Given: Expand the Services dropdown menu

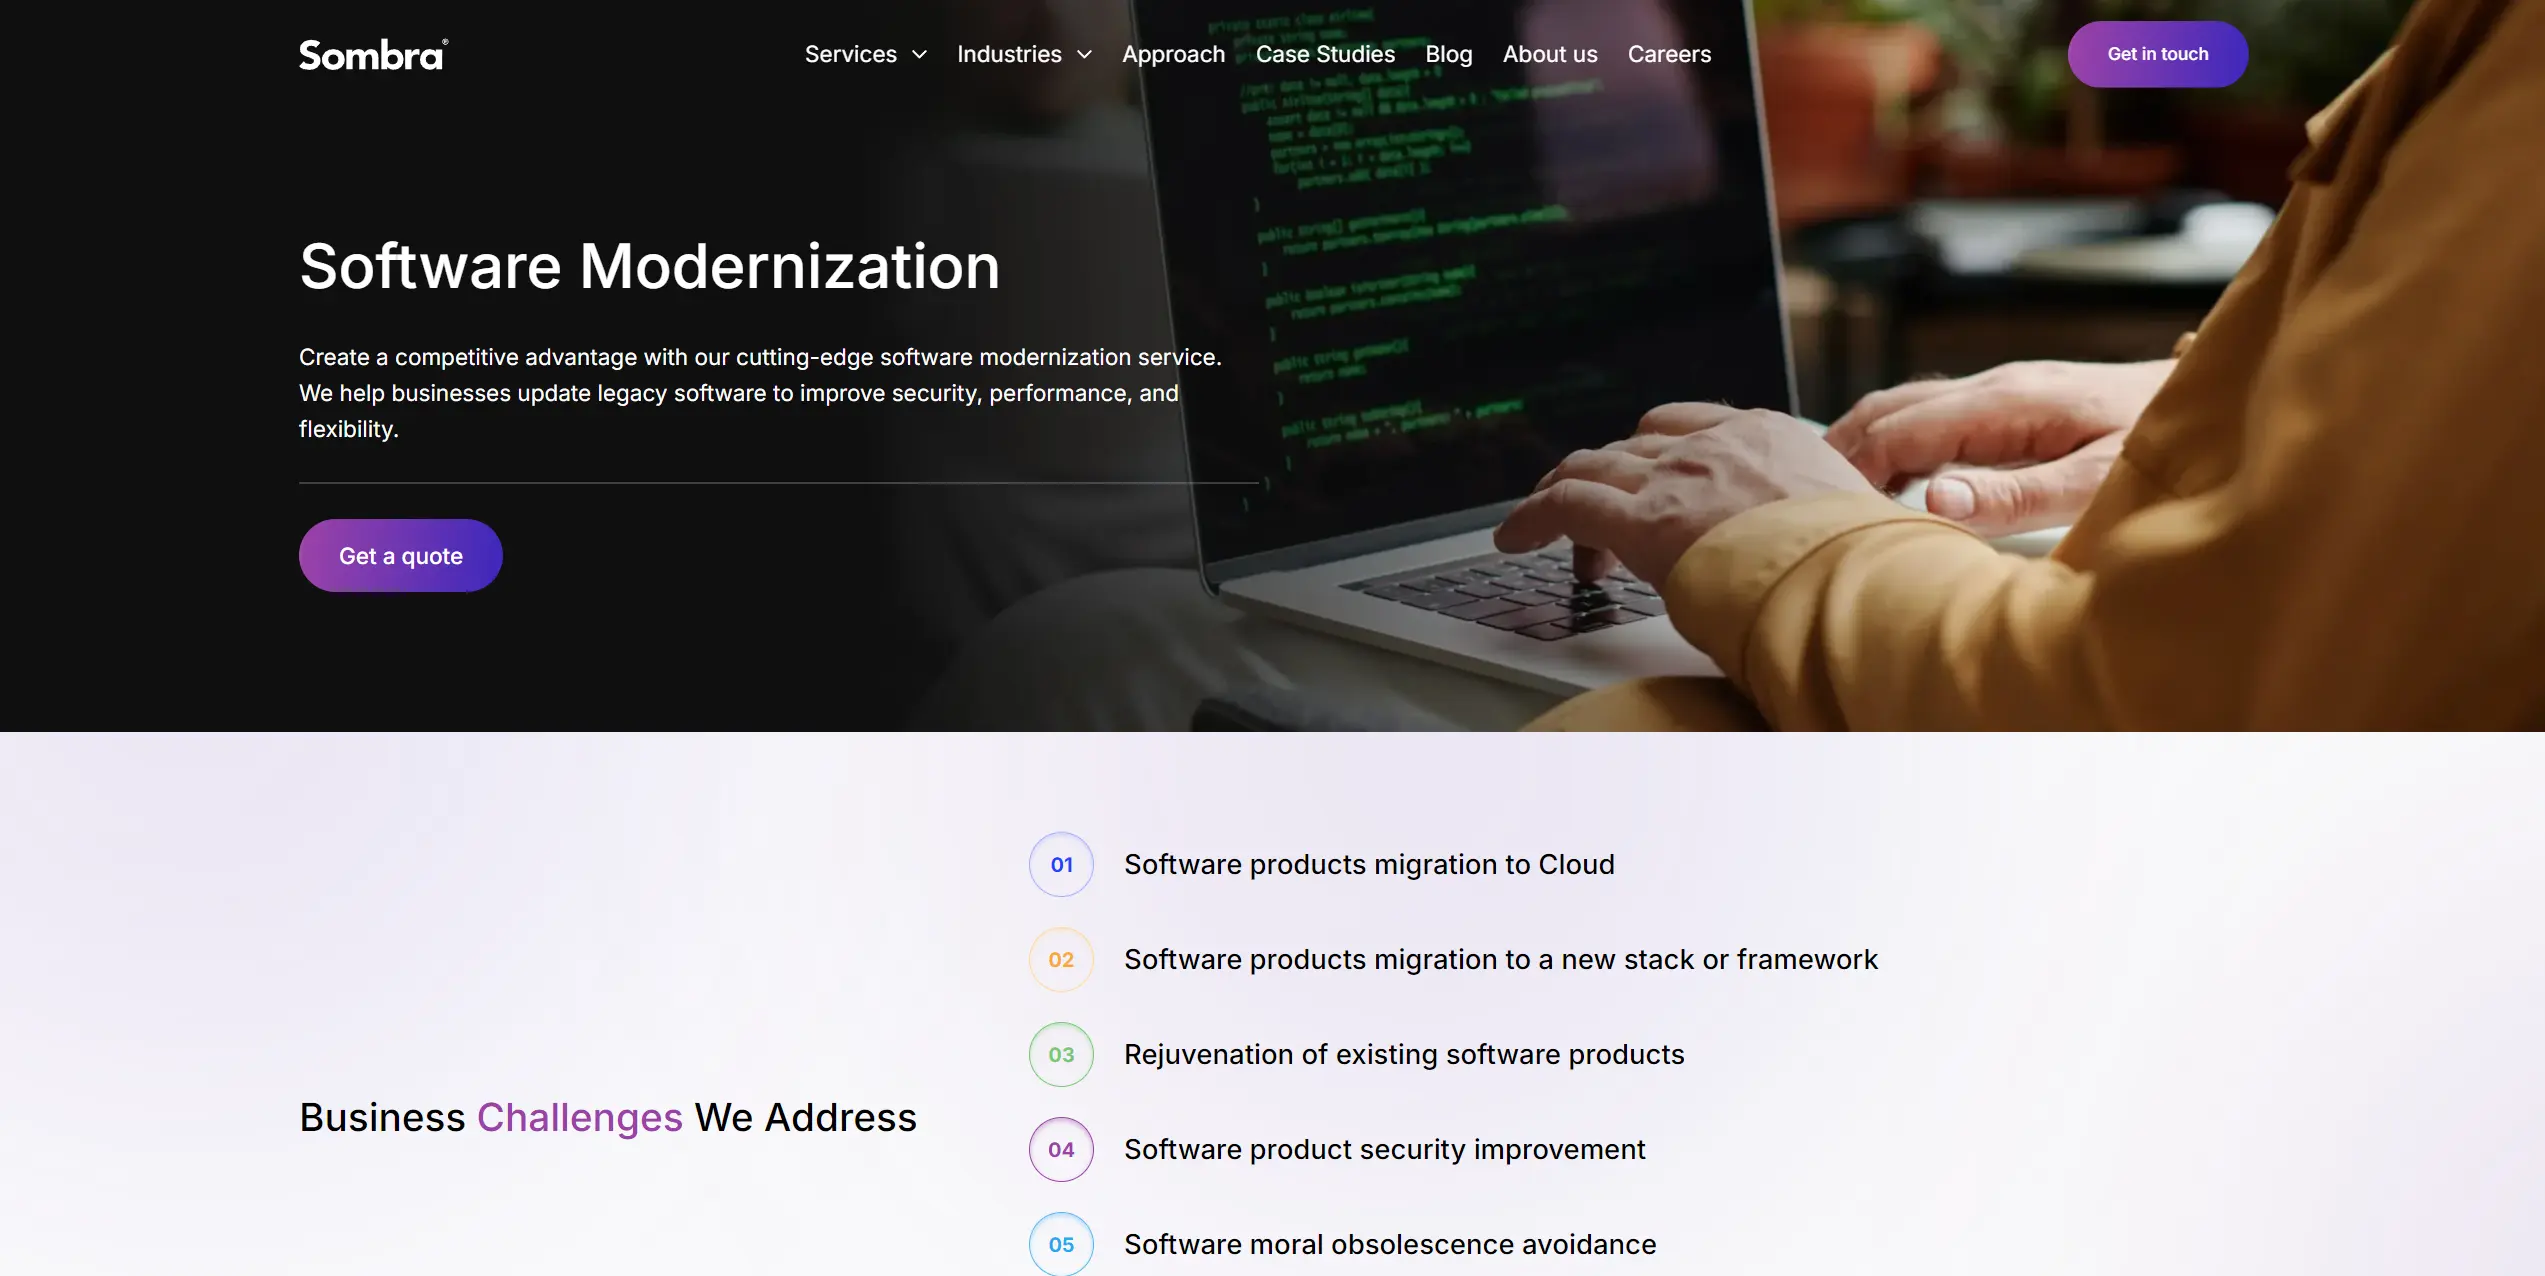Looking at the screenshot, I should [x=864, y=54].
